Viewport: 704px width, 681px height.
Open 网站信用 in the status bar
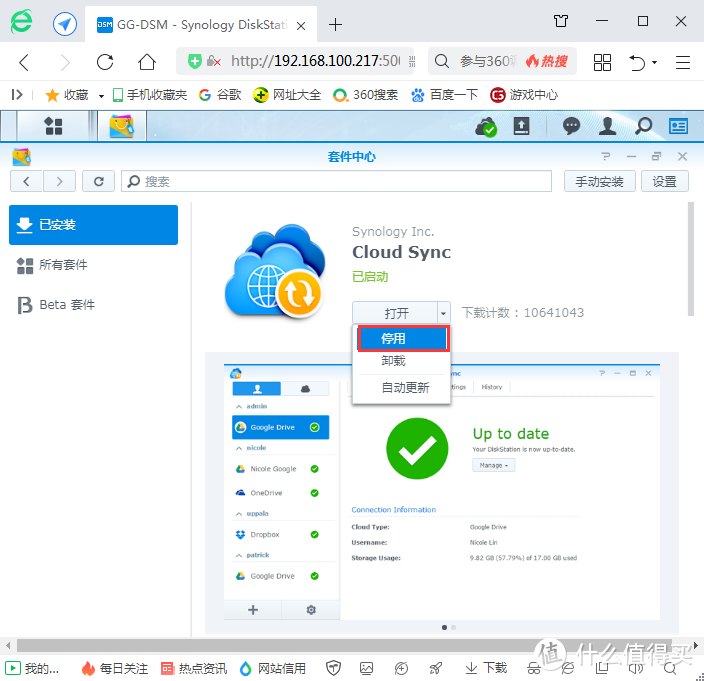pyautogui.click(x=273, y=668)
